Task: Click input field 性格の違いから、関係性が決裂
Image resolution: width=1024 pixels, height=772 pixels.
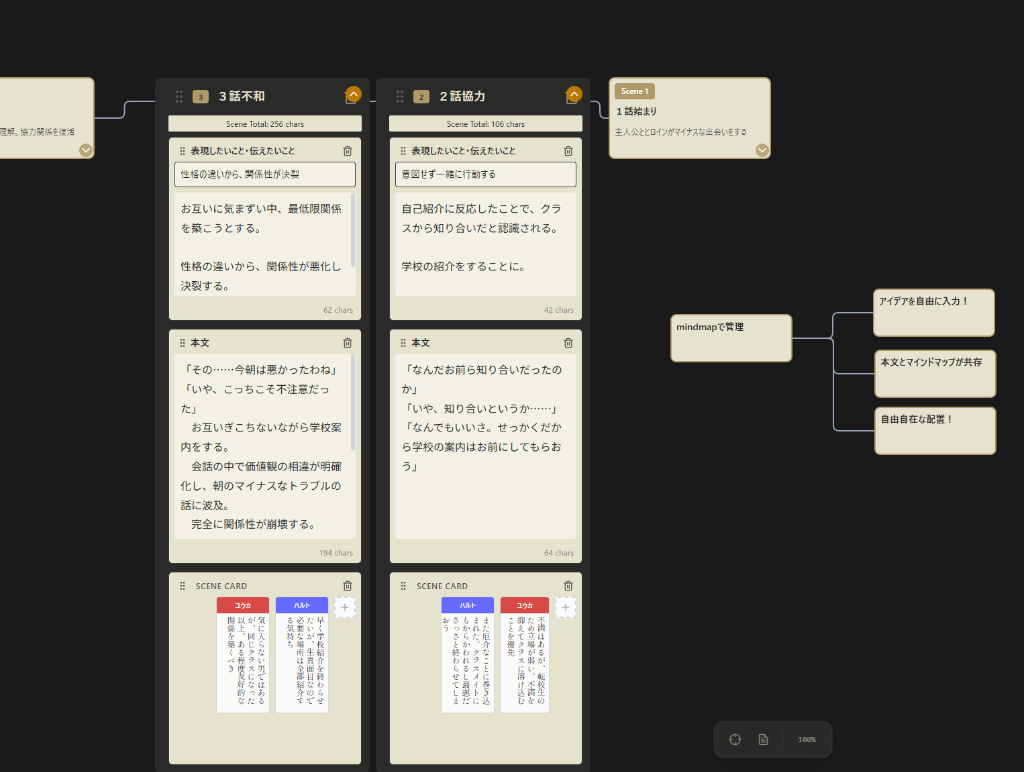Action: (265, 174)
